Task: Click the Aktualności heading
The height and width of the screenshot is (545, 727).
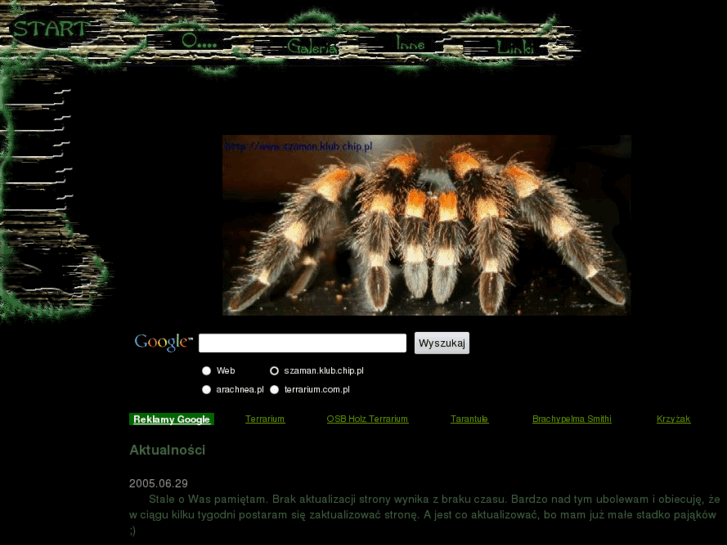Action: point(167,450)
